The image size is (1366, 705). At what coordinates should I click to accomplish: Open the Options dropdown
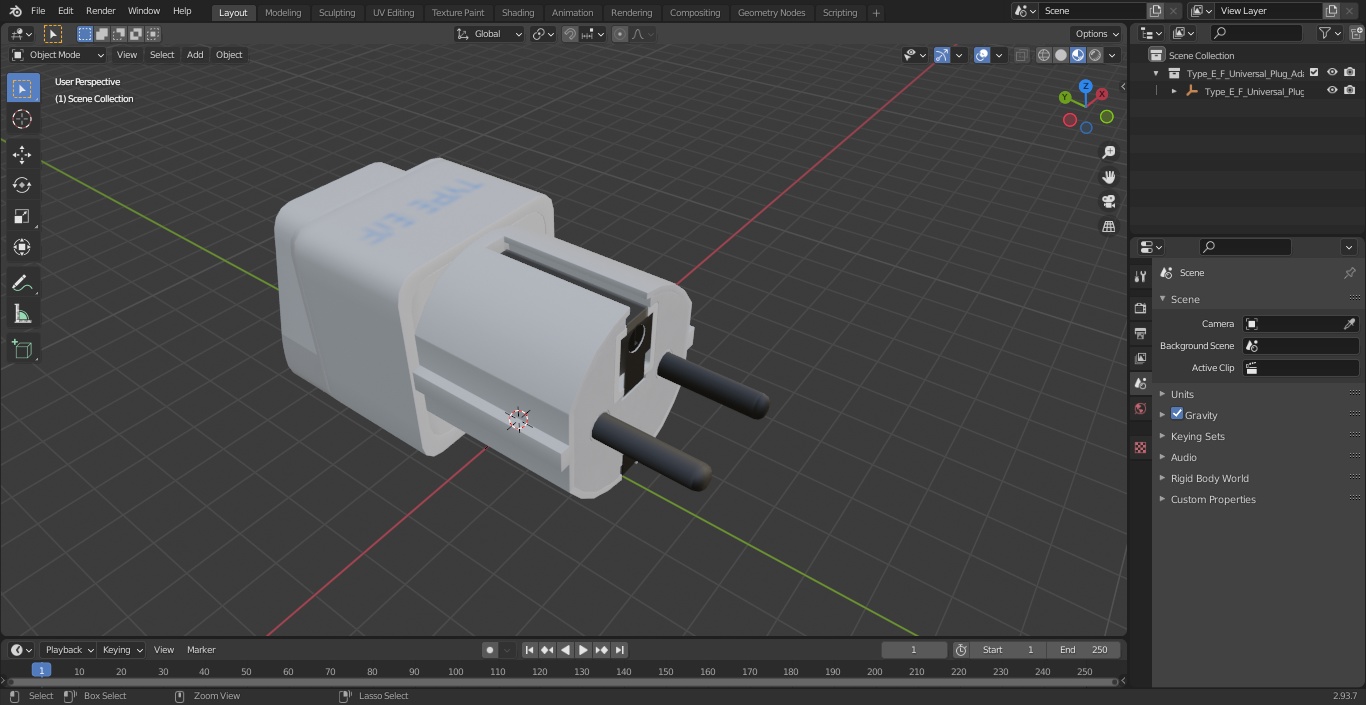[1097, 34]
